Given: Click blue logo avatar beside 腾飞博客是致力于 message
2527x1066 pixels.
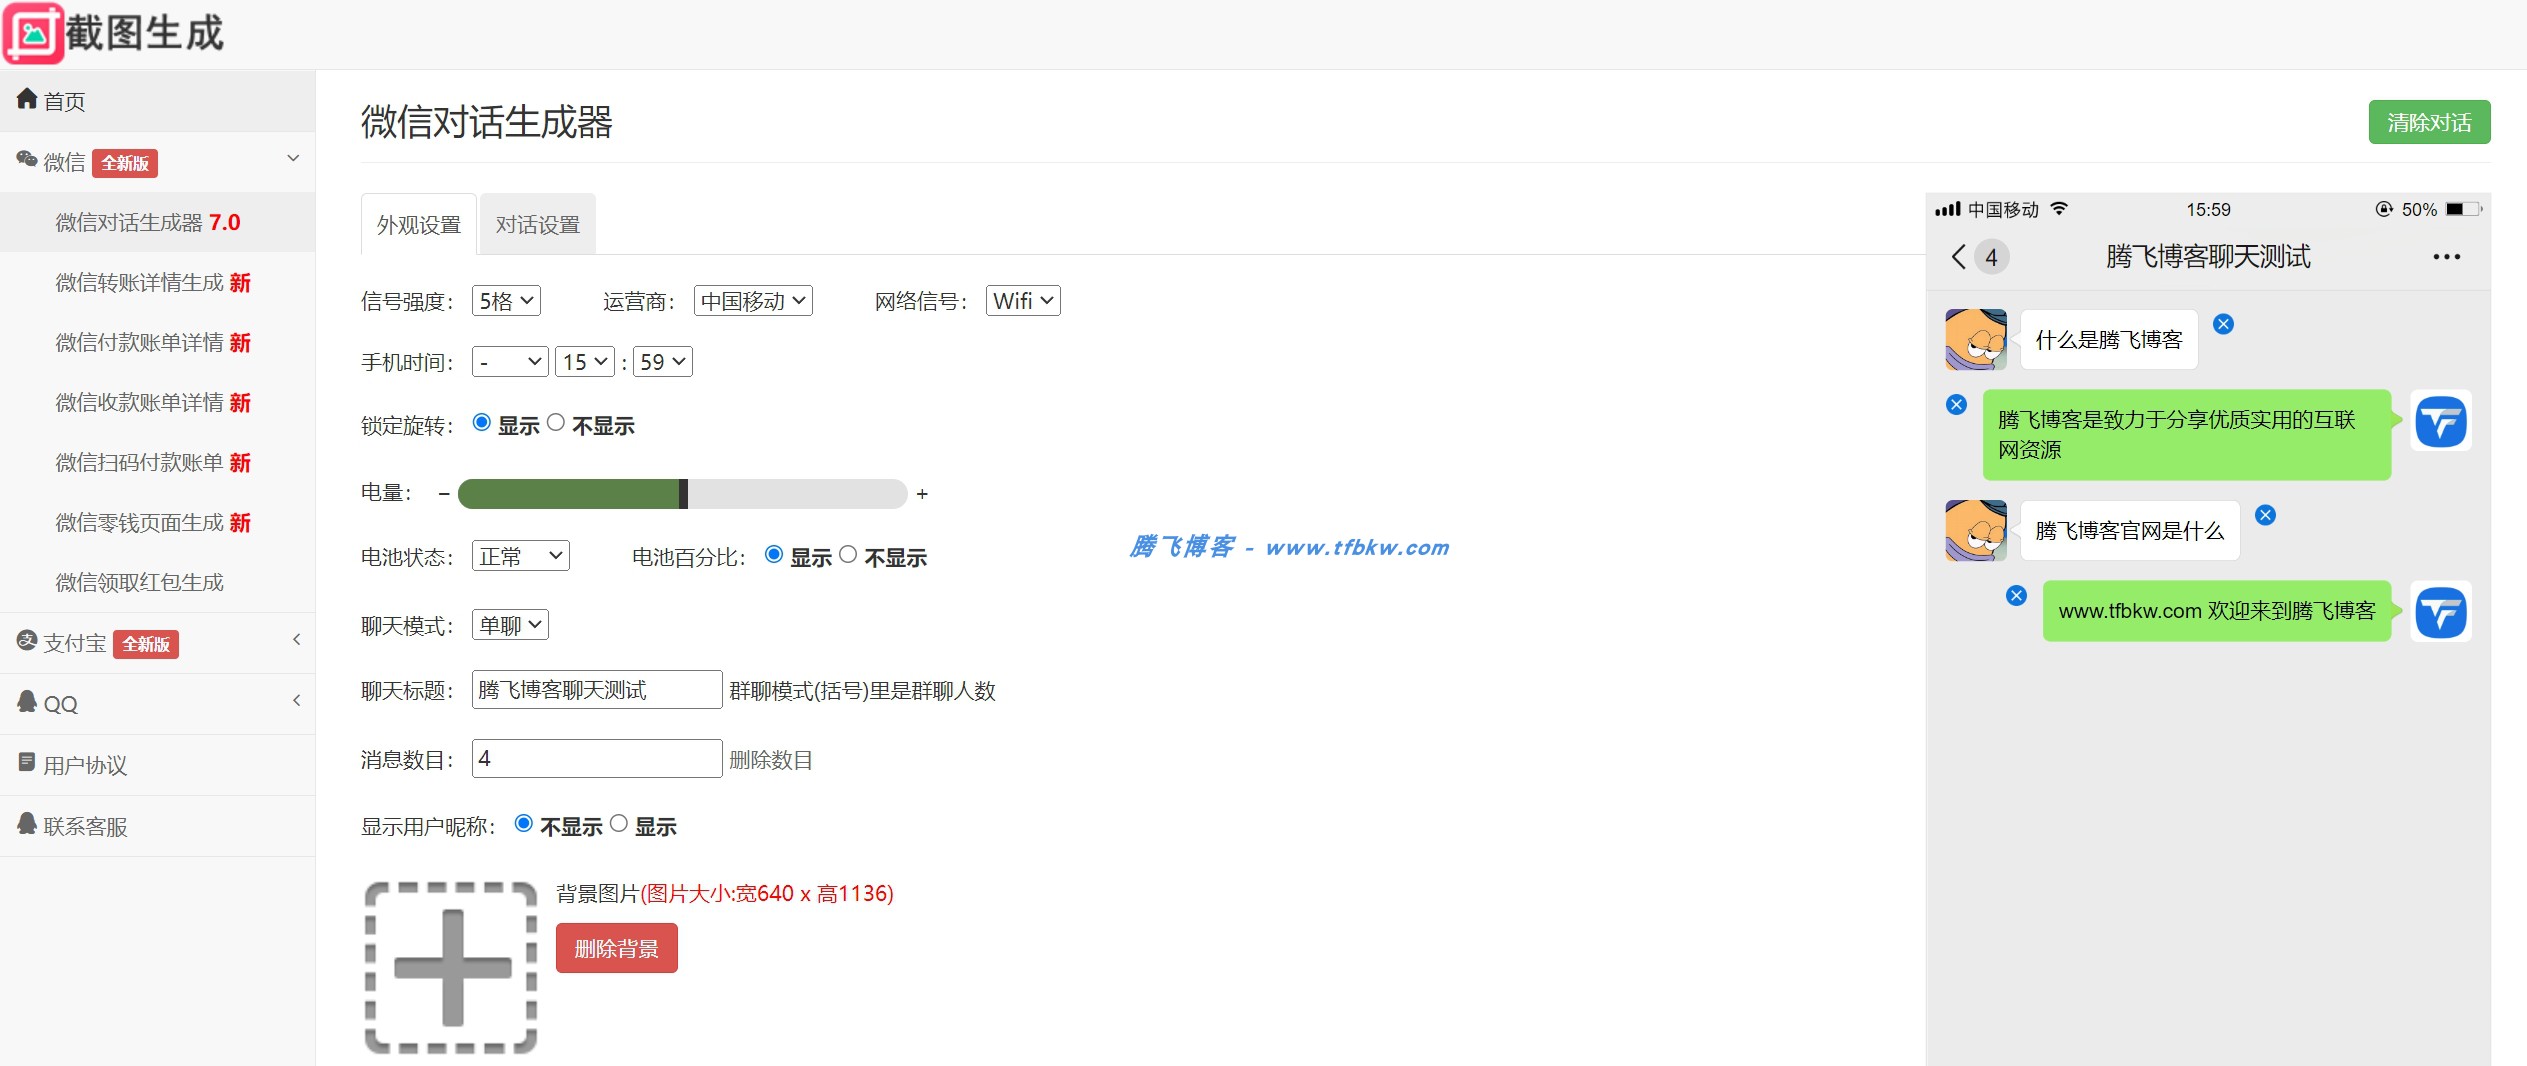Looking at the screenshot, I should (x=2441, y=421).
